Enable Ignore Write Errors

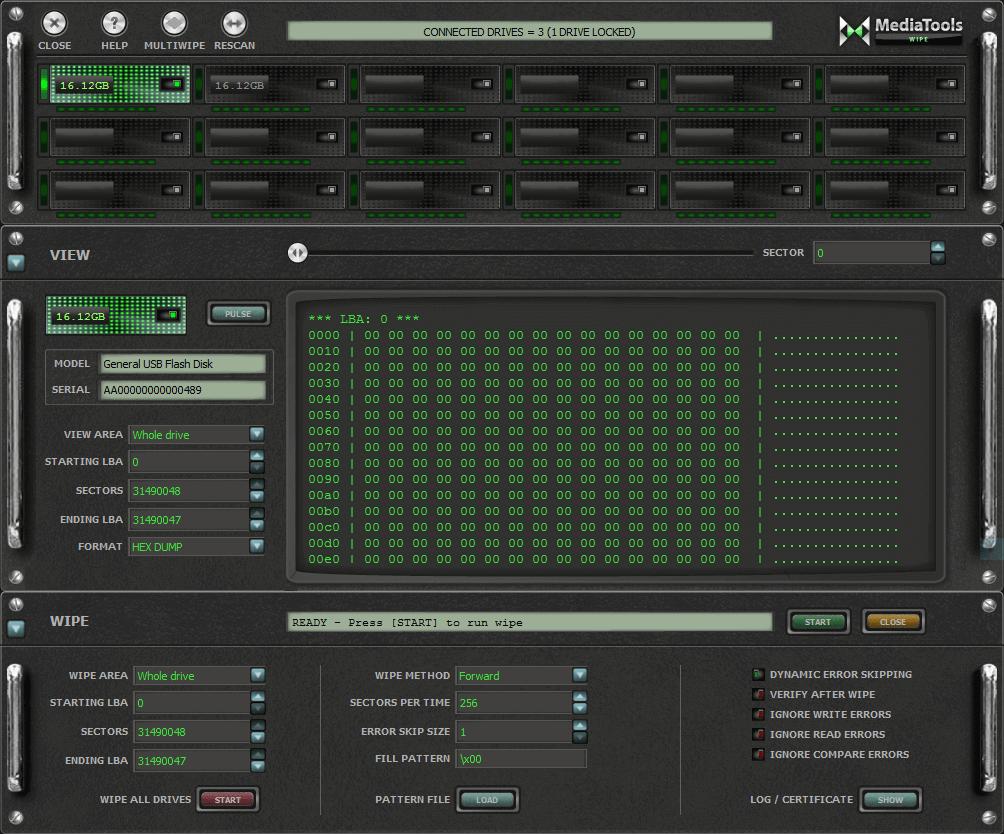[758, 715]
